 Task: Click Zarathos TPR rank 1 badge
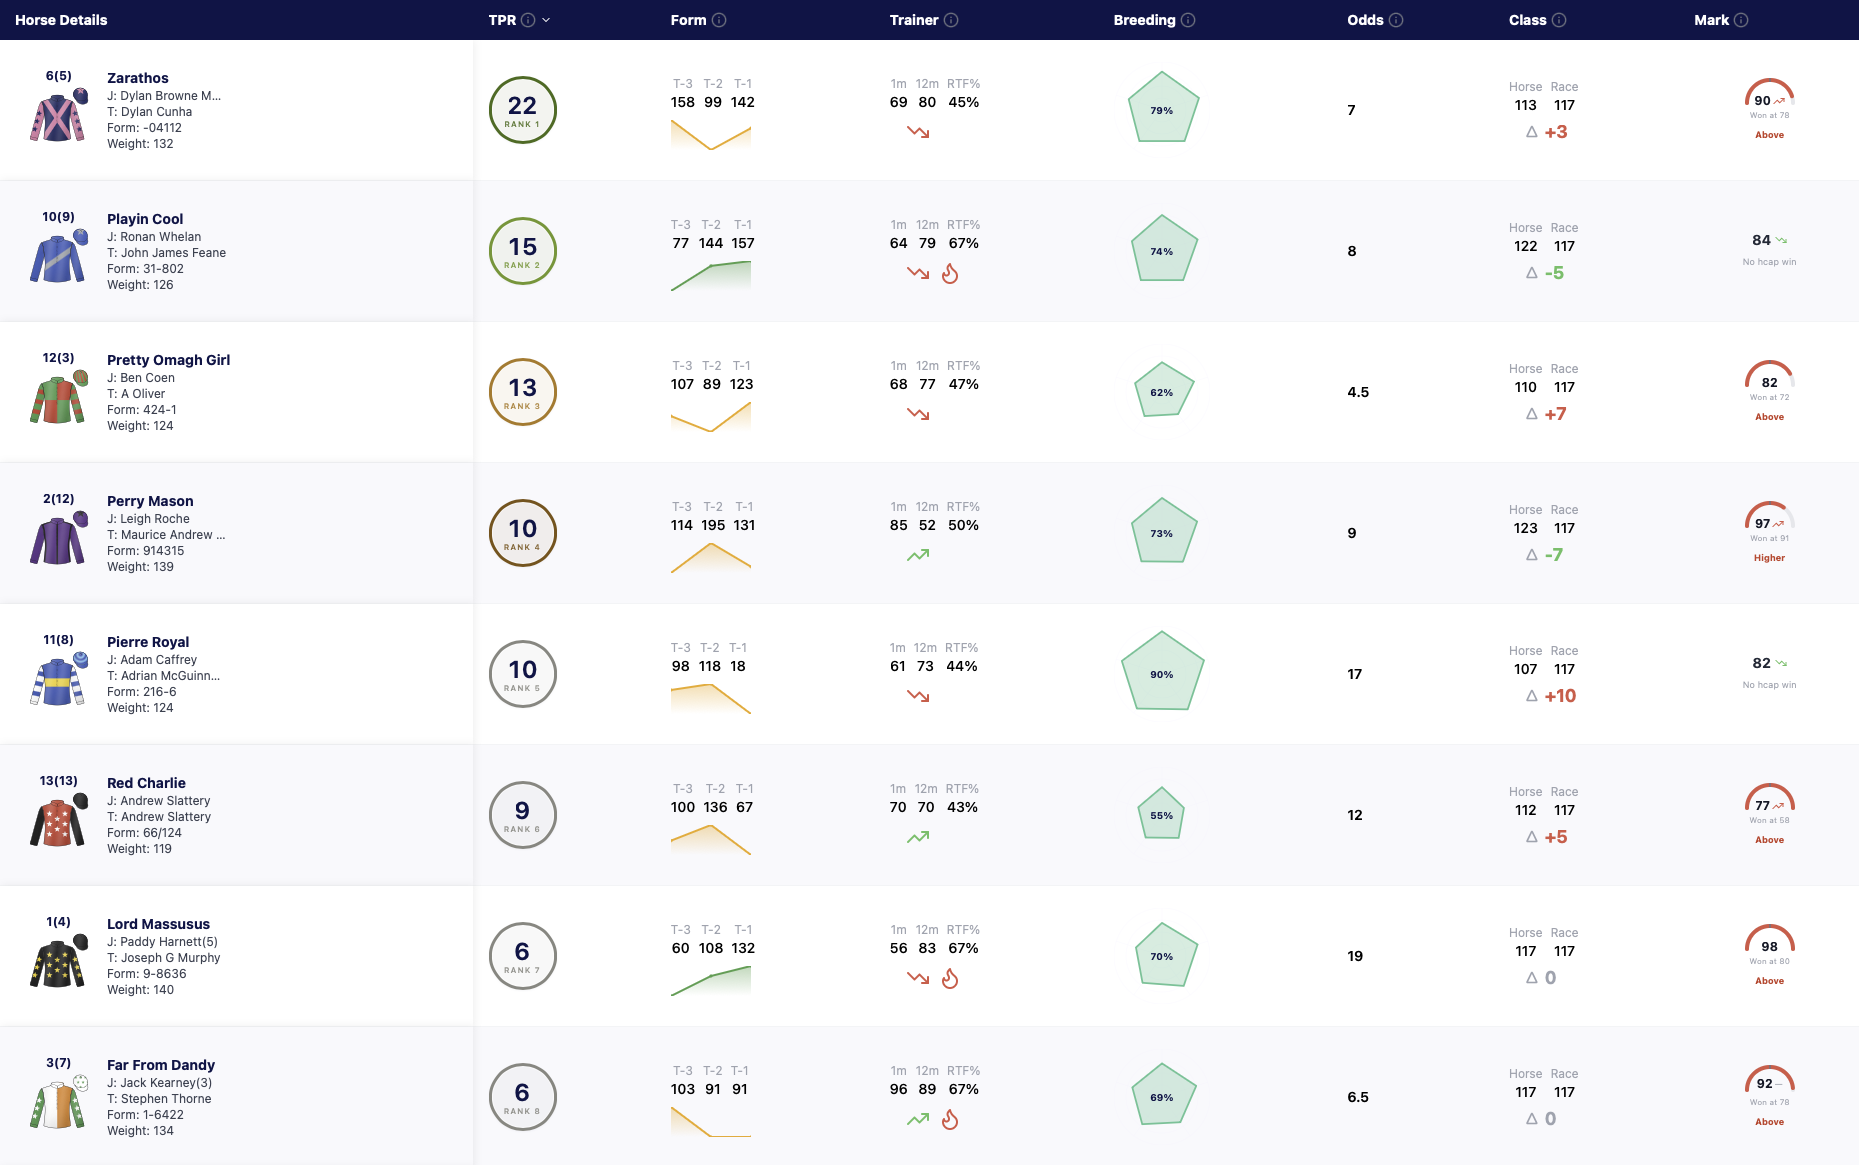coord(522,110)
